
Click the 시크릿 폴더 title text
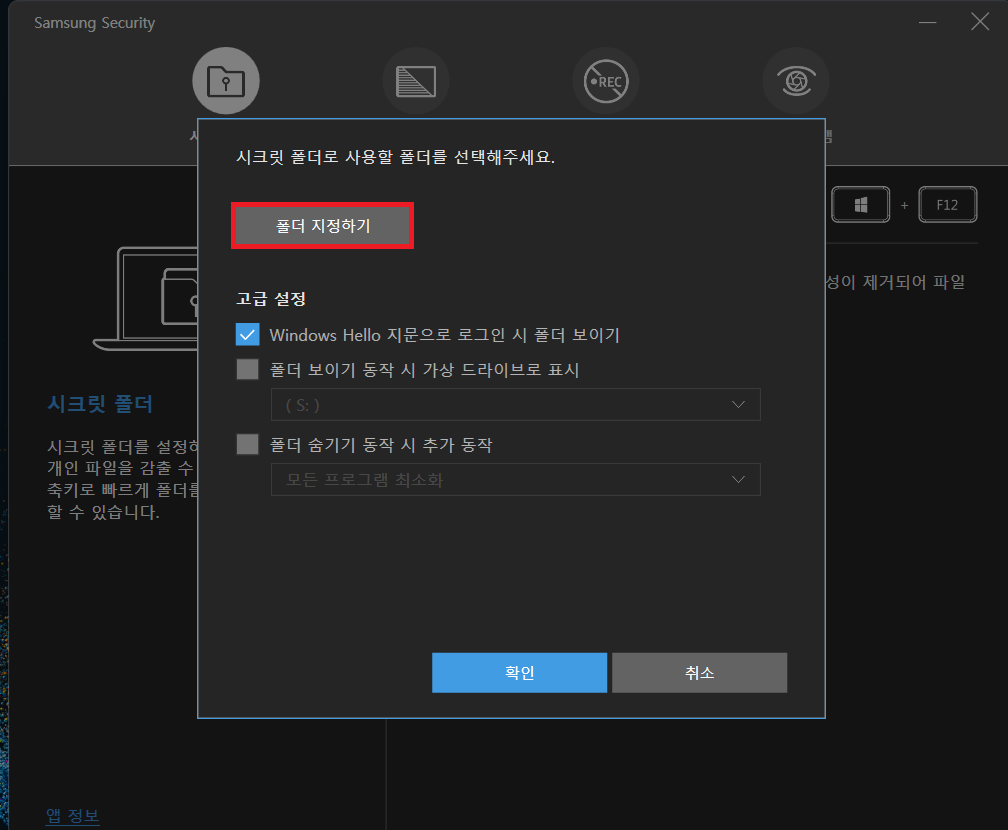point(100,404)
